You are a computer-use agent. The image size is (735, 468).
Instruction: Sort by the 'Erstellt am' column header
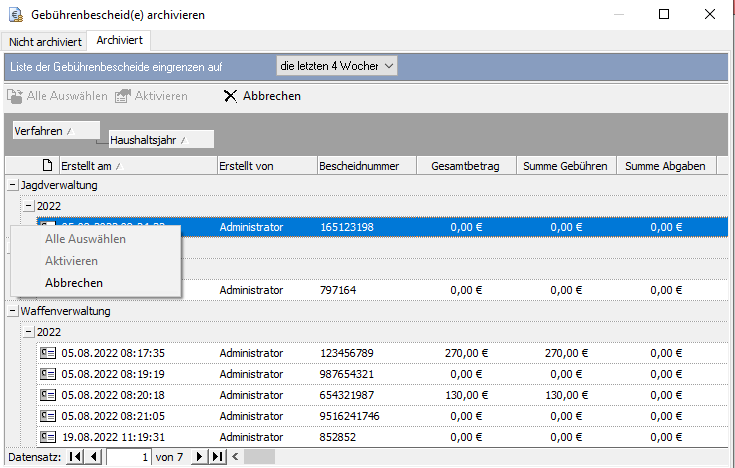(136, 166)
